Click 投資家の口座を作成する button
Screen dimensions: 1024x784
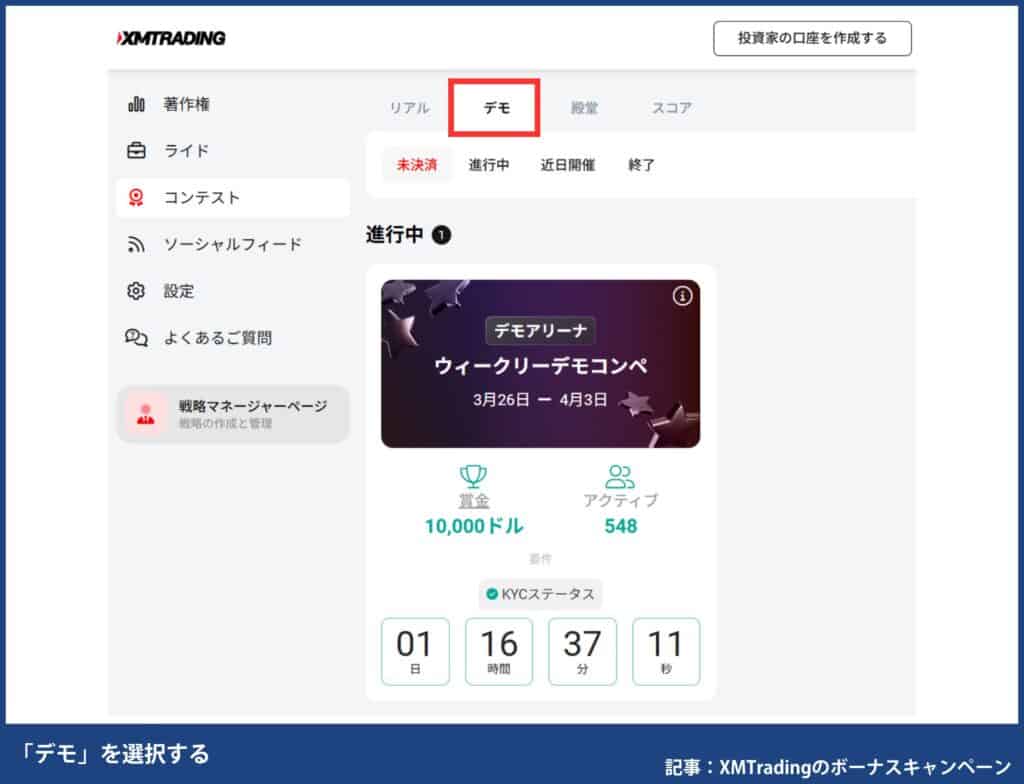click(x=812, y=39)
